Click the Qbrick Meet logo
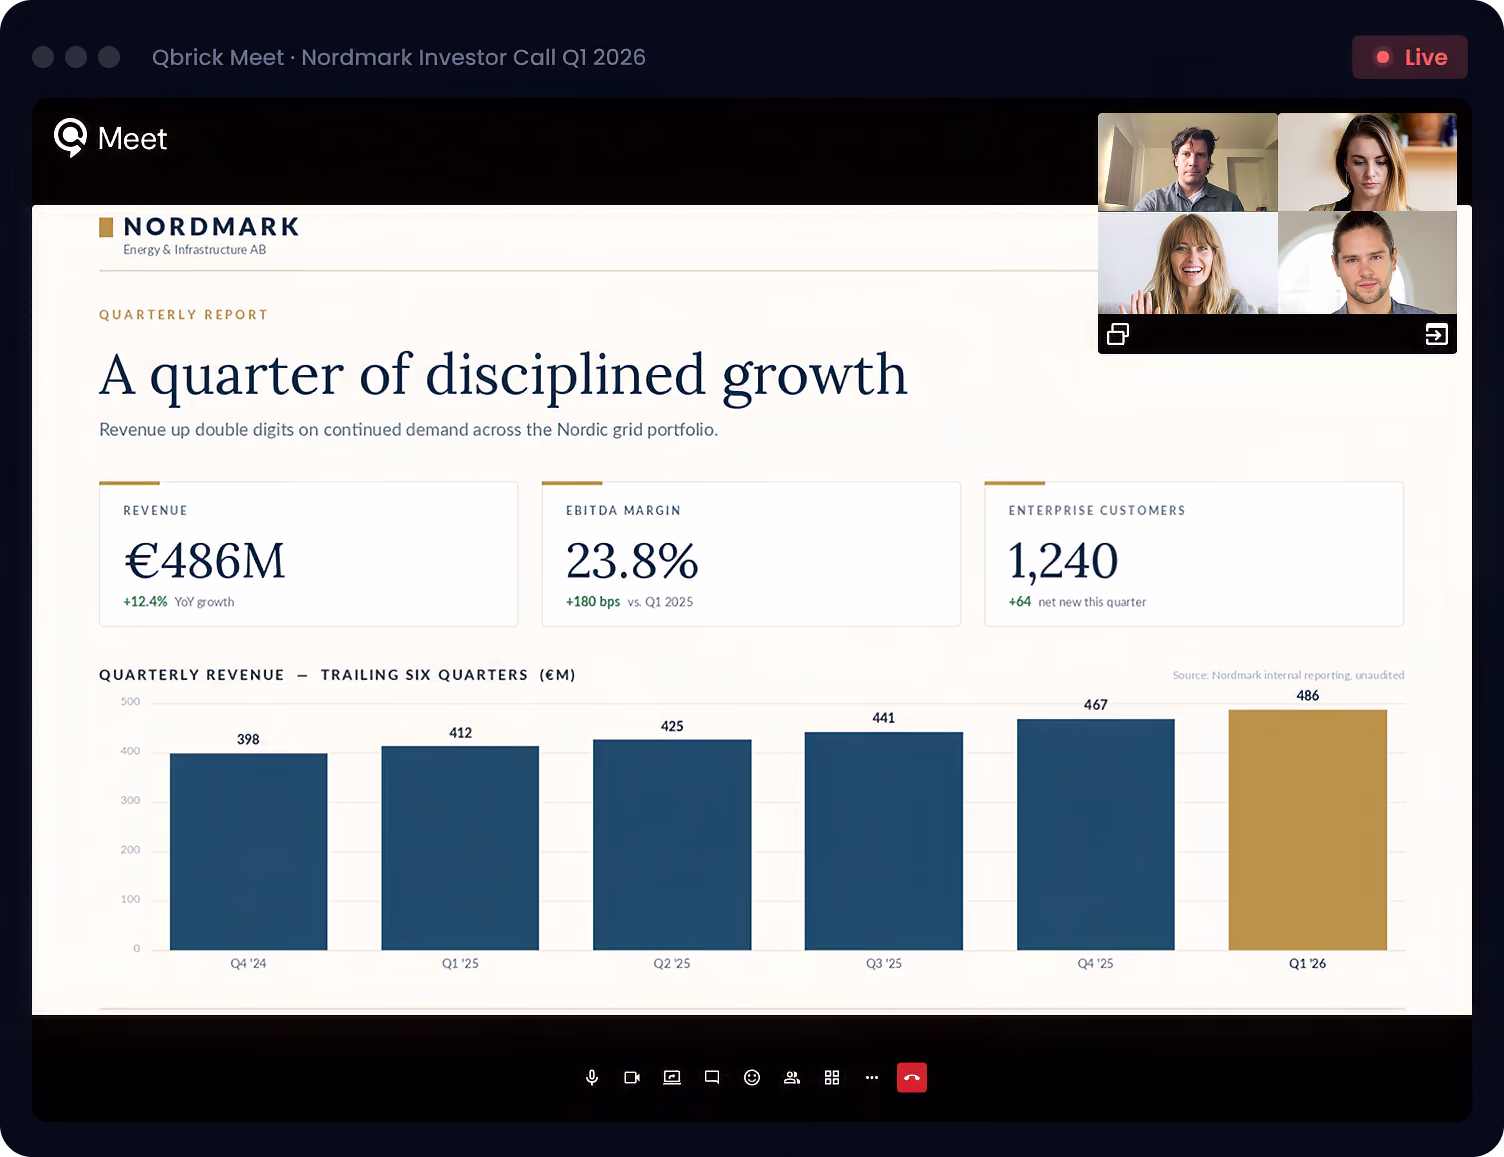1504x1157 pixels. point(111,138)
